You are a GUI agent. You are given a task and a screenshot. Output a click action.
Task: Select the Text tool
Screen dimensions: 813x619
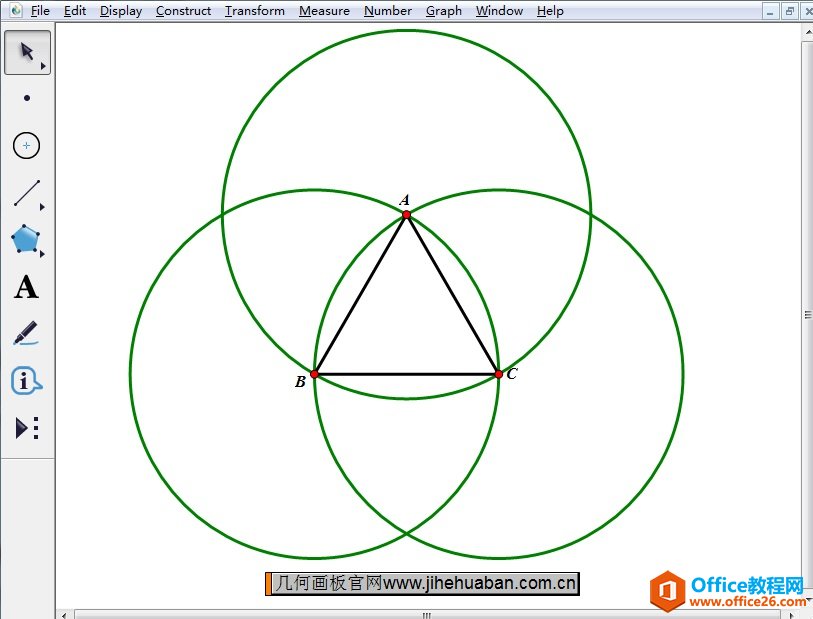[x=26, y=288]
